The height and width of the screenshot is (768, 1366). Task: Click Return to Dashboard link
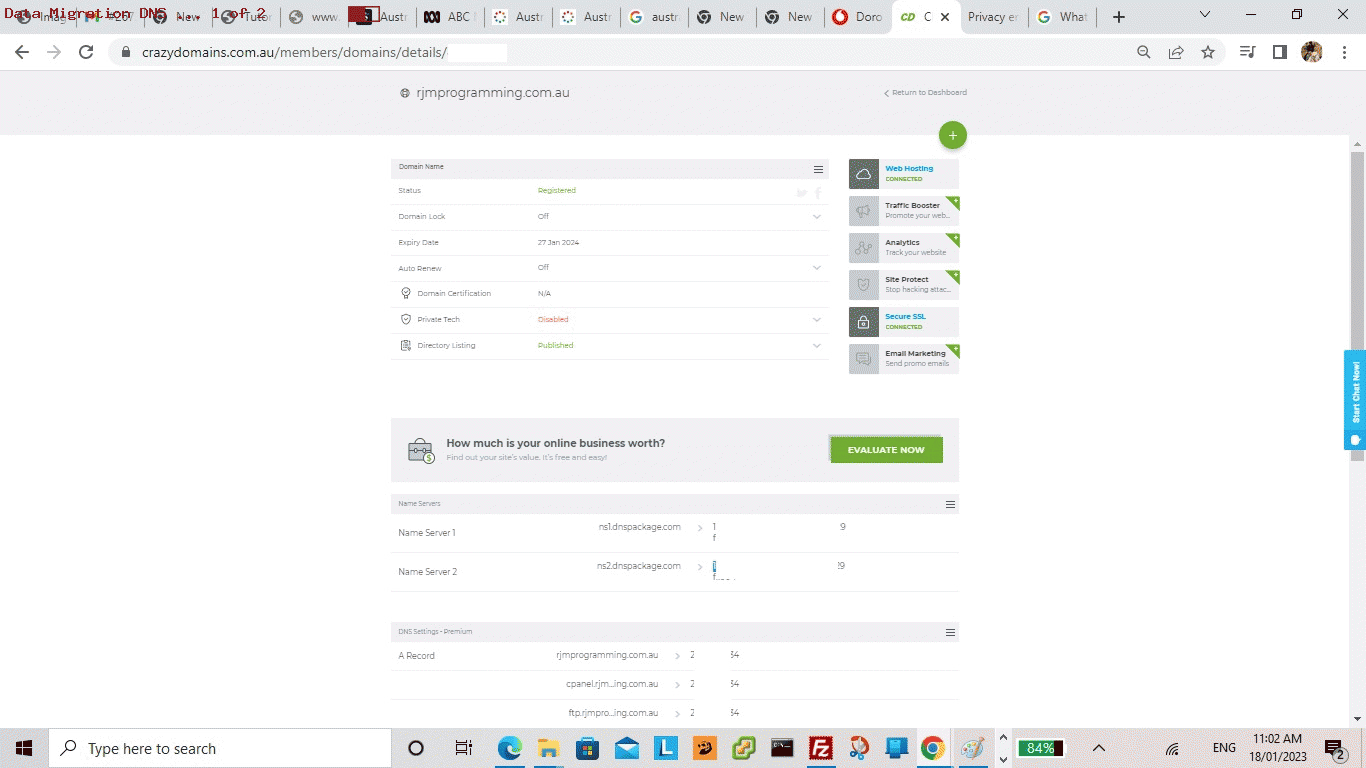coord(925,93)
